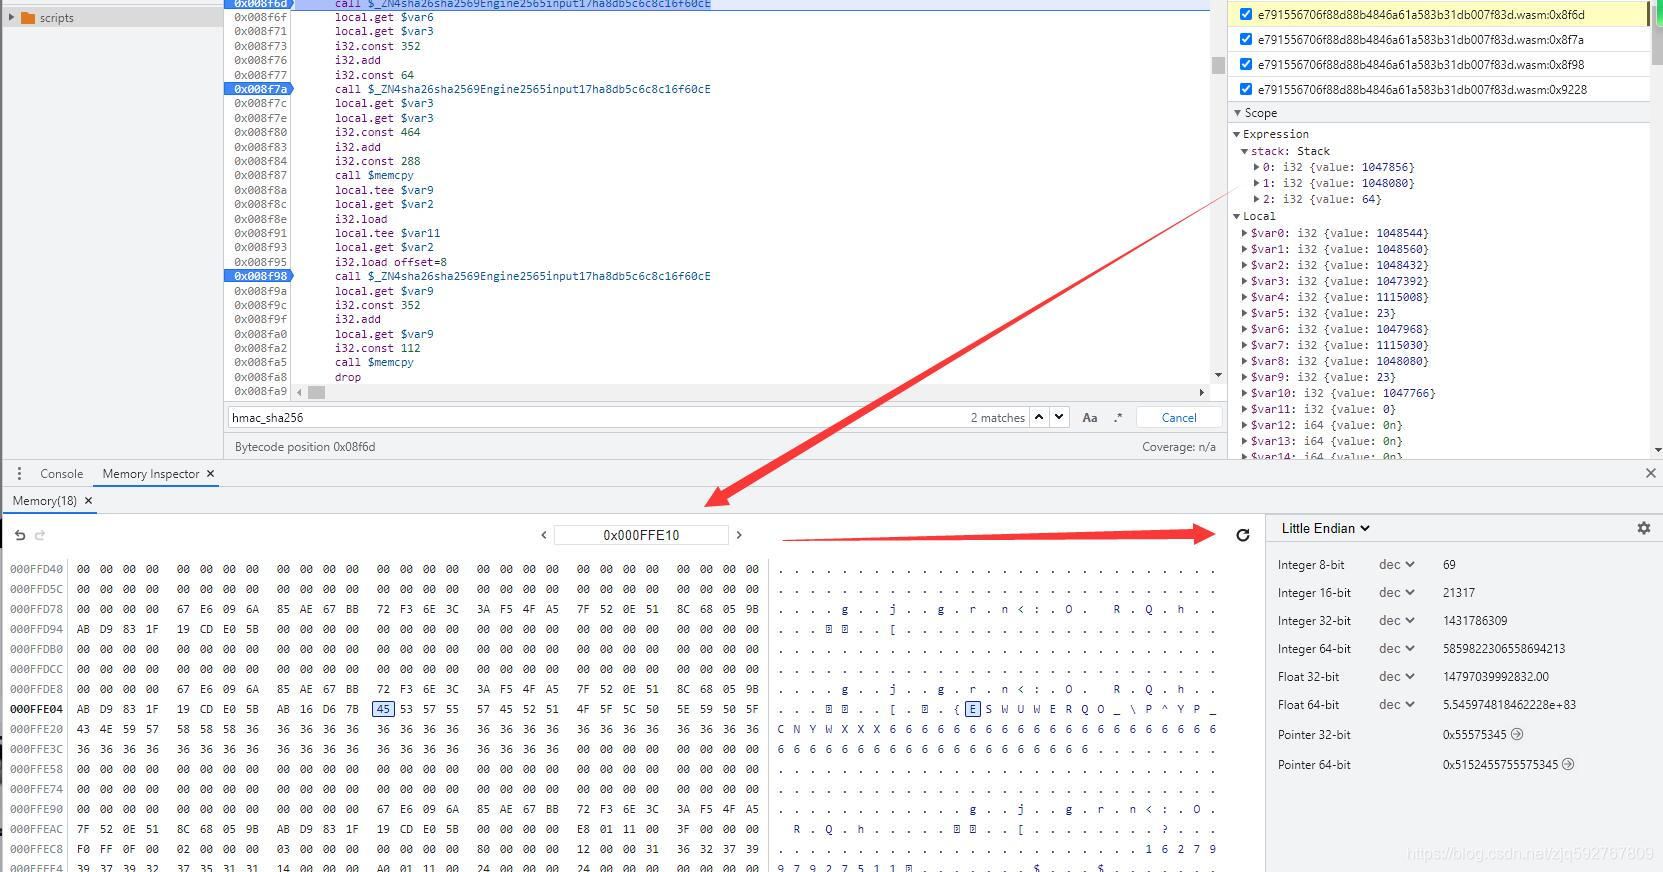Click code editor horizontal scrollbar

coord(316,392)
